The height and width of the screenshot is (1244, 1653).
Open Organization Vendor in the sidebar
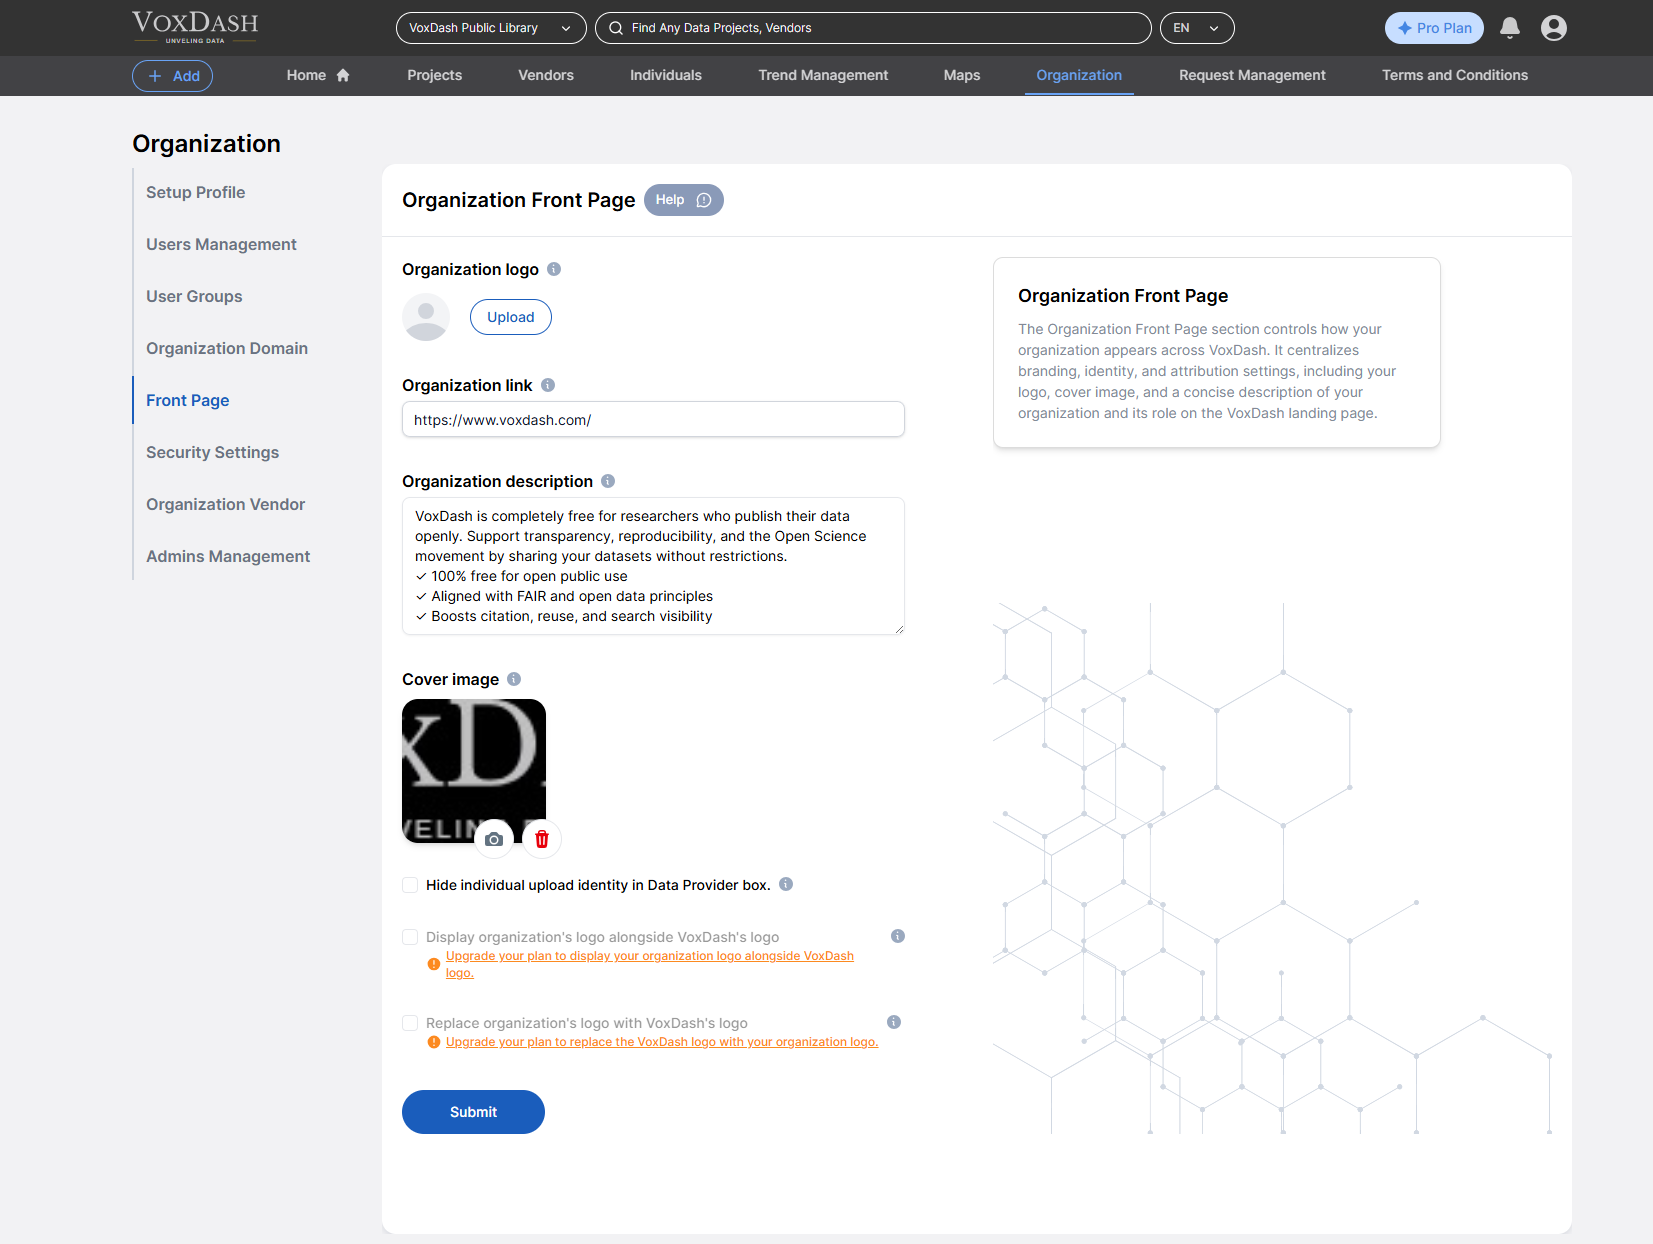[226, 504]
